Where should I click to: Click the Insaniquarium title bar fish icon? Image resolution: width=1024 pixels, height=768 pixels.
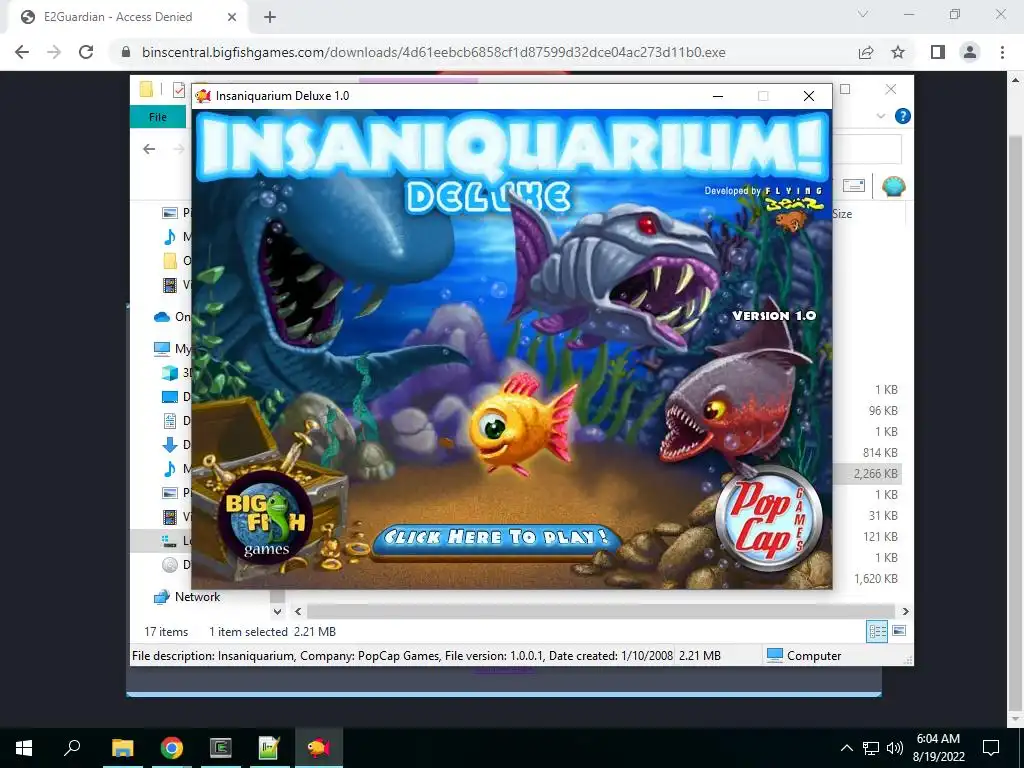203,96
